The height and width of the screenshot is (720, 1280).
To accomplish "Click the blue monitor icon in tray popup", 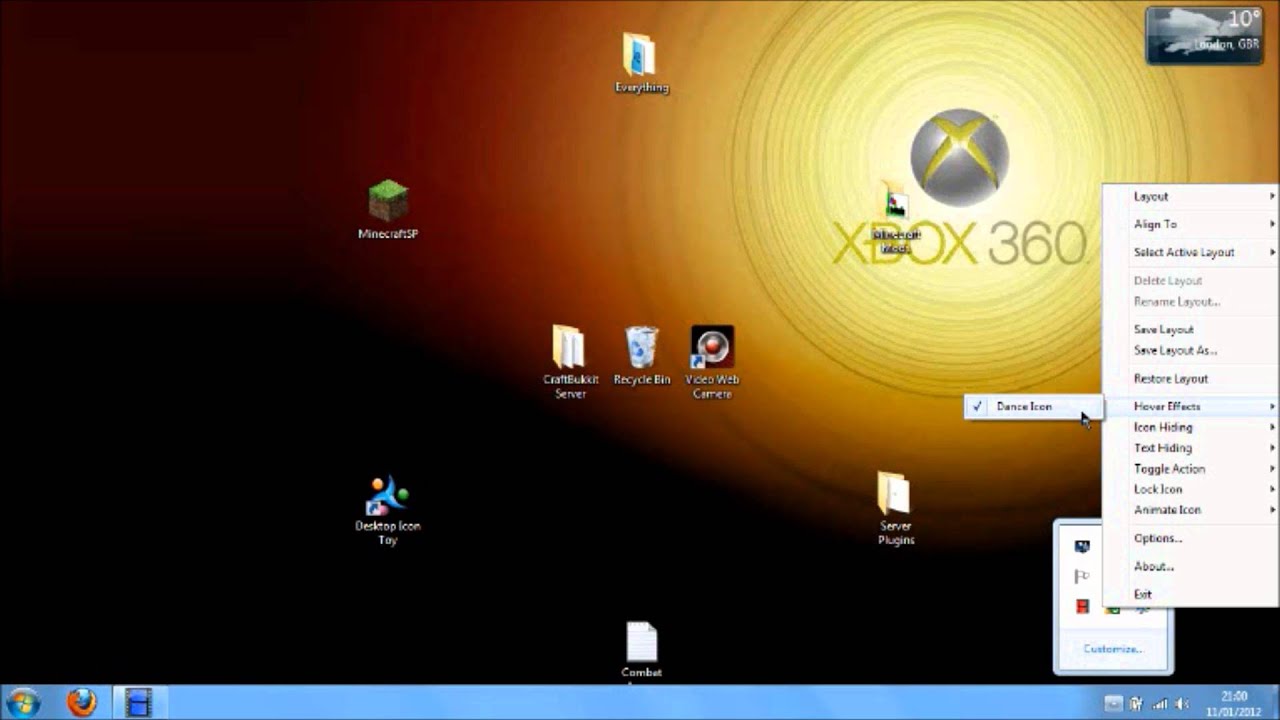I will tap(1081, 546).
